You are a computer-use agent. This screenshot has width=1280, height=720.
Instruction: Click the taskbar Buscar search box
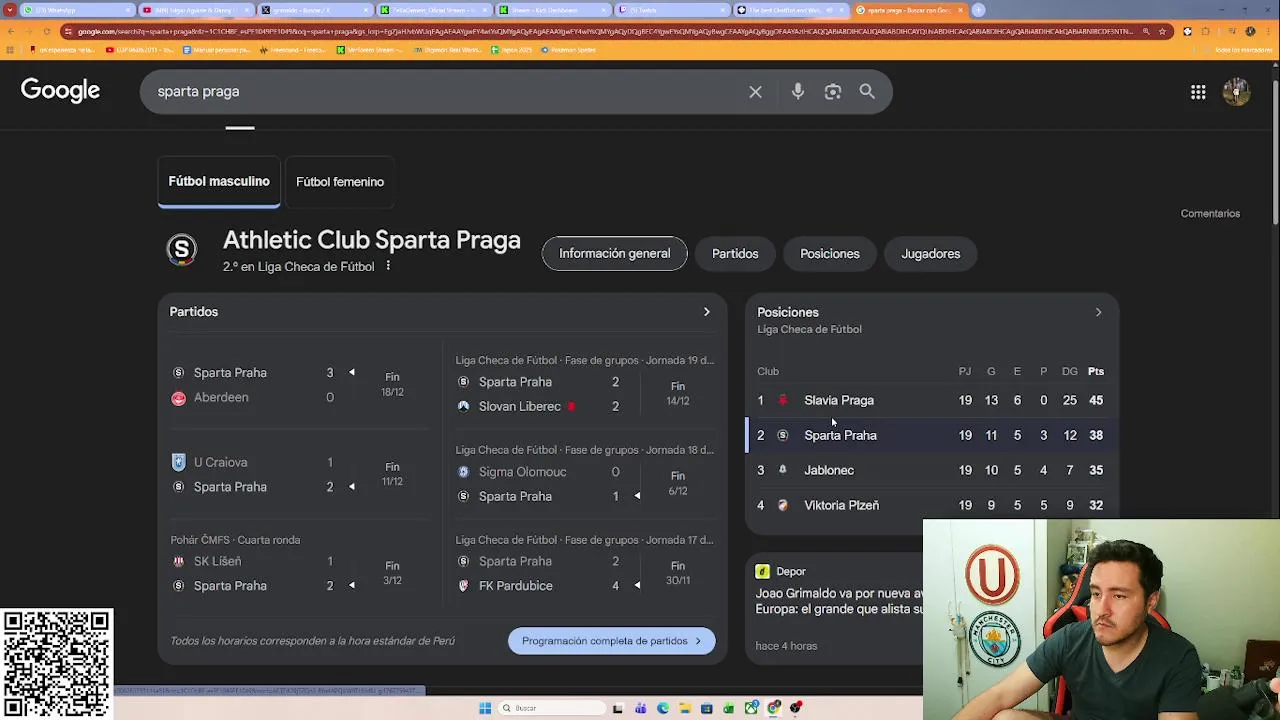coord(553,708)
